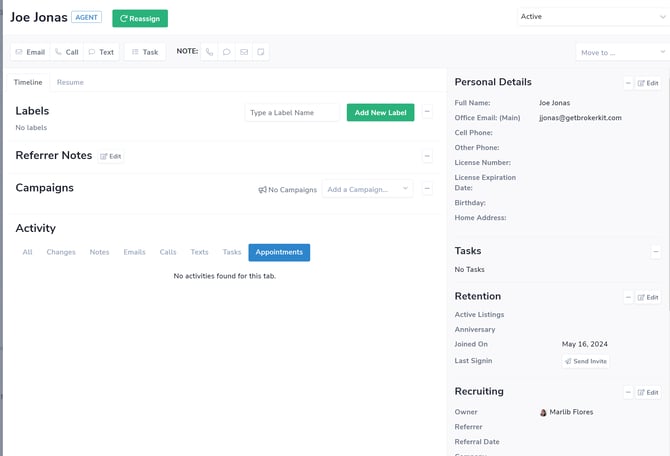Image resolution: width=670 pixels, height=456 pixels.
Task: Show the Calls activity tab
Action: [168, 252]
